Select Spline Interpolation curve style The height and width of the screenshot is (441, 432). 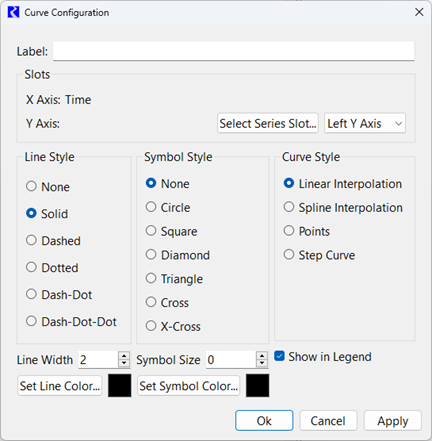click(343, 207)
